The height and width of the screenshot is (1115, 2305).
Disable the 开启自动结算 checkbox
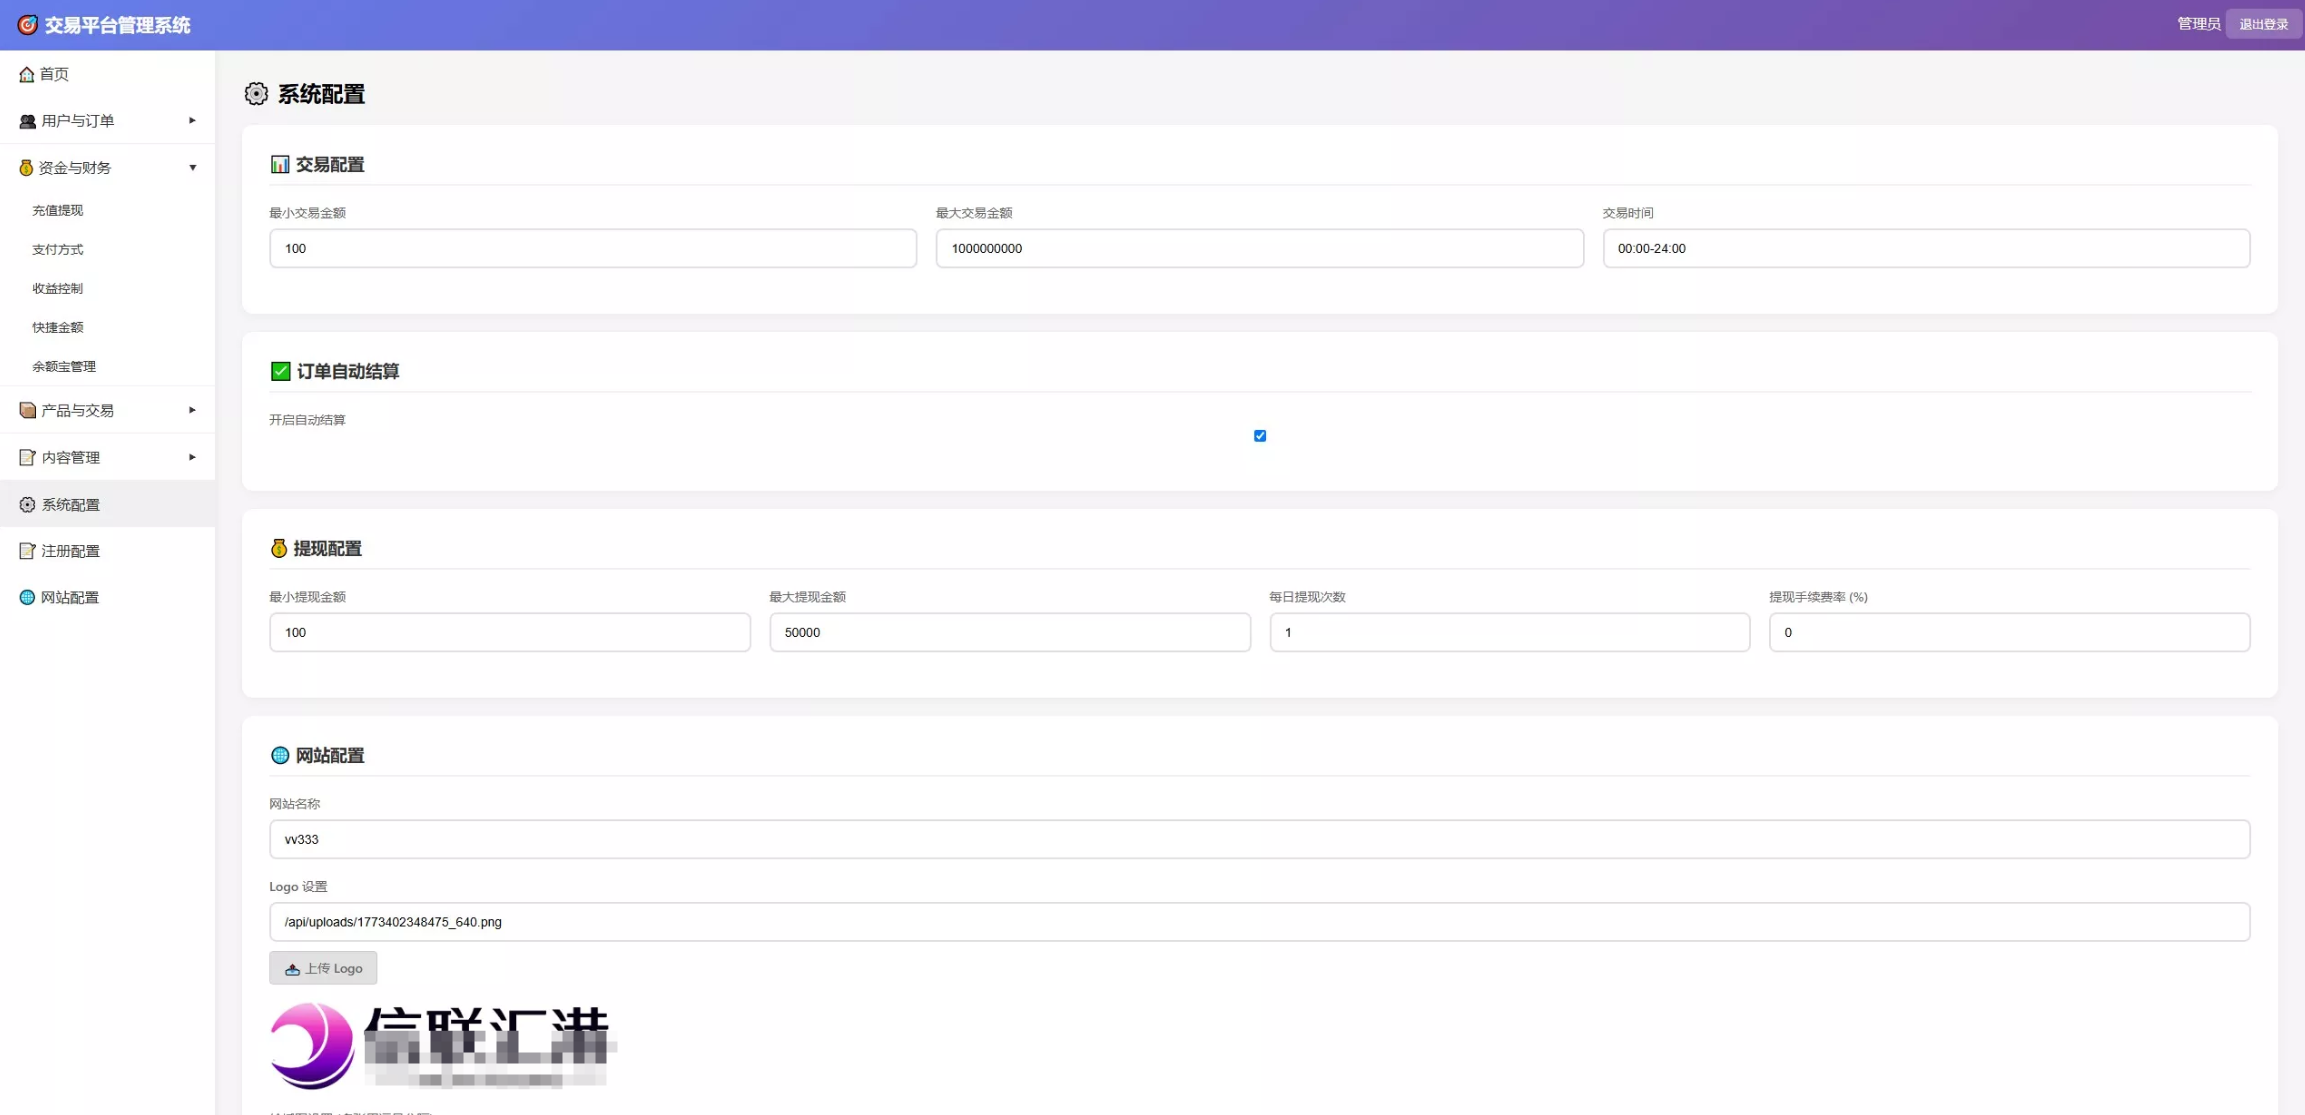coord(1260,436)
